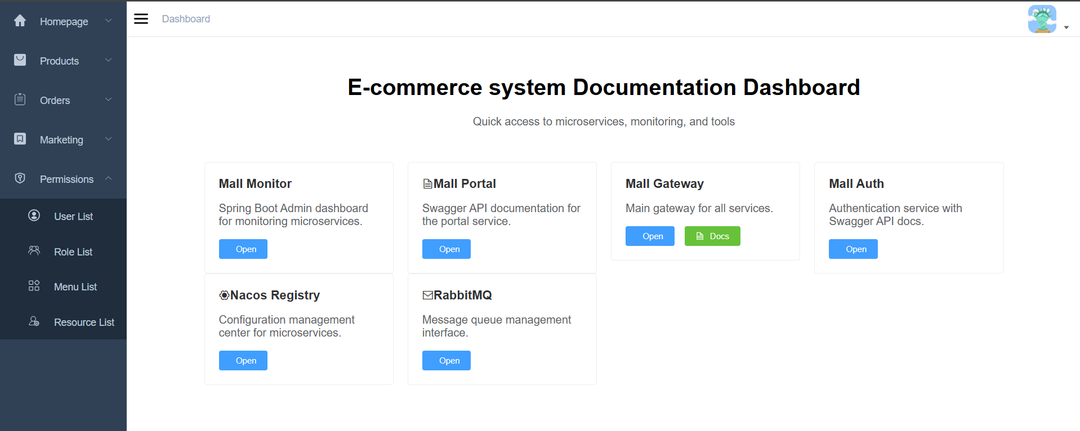The width and height of the screenshot is (1080, 431).
Task: Collapse the Permissions menu chevron
Action: pos(108,179)
